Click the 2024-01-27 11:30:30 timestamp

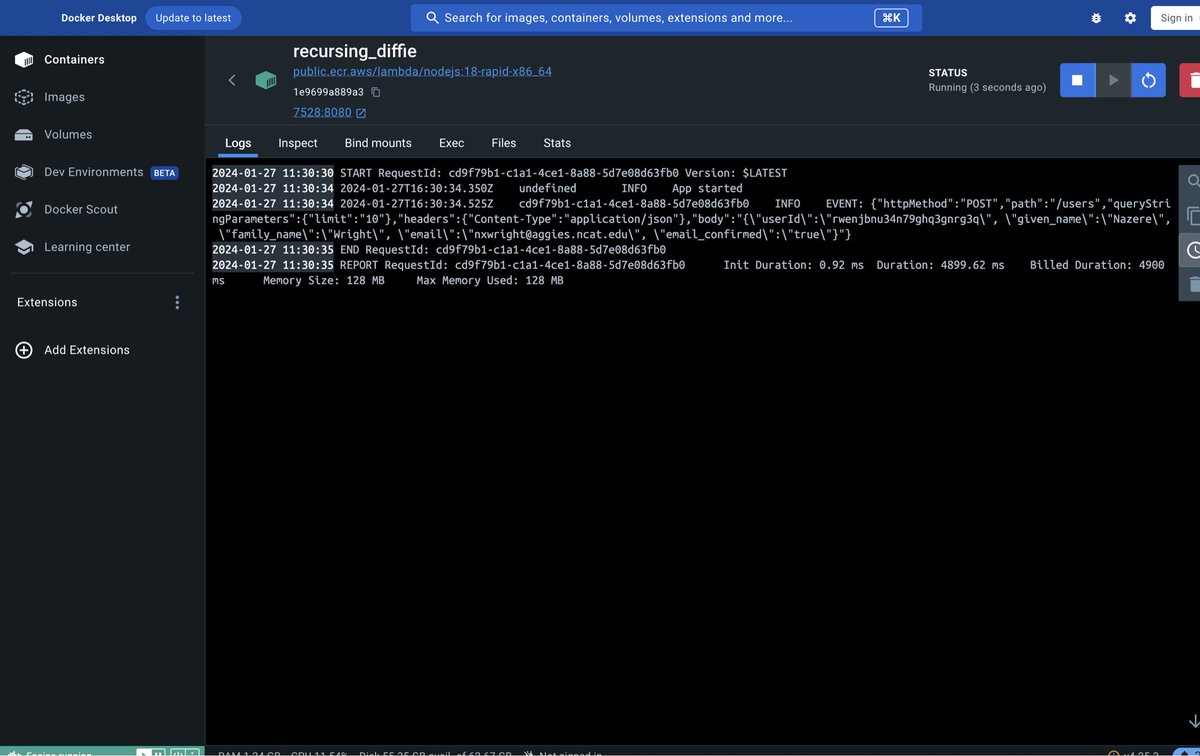(273, 173)
